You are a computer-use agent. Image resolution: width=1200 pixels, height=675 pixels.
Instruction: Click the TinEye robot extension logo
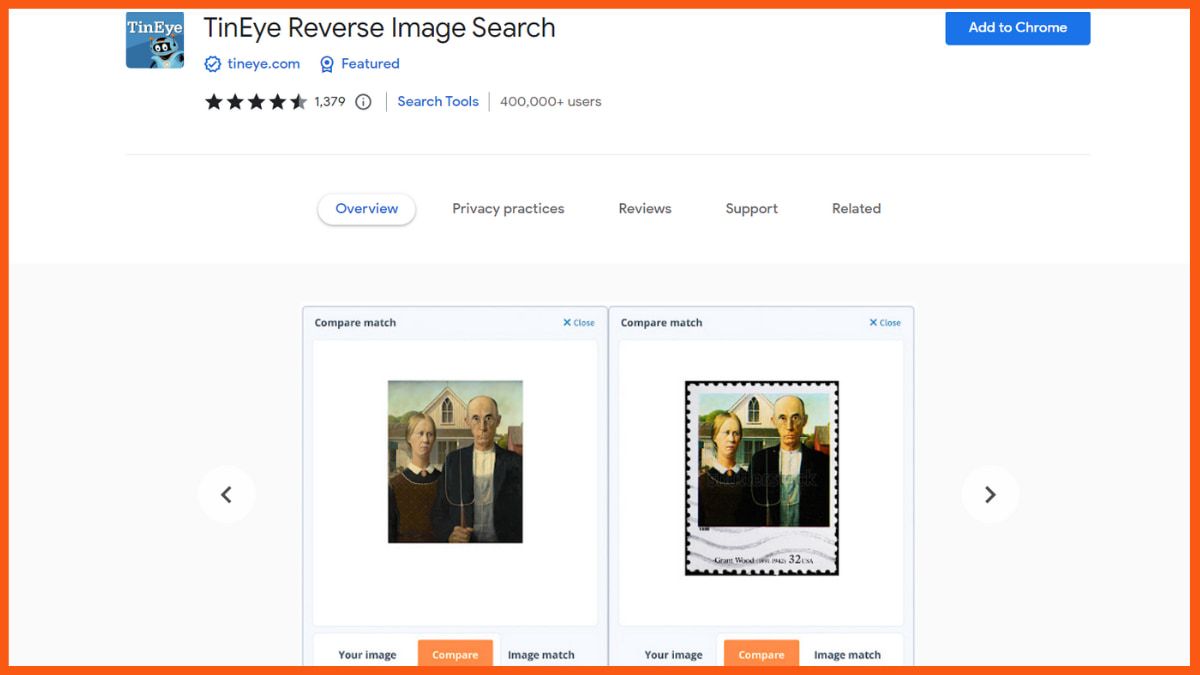point(155,40)
